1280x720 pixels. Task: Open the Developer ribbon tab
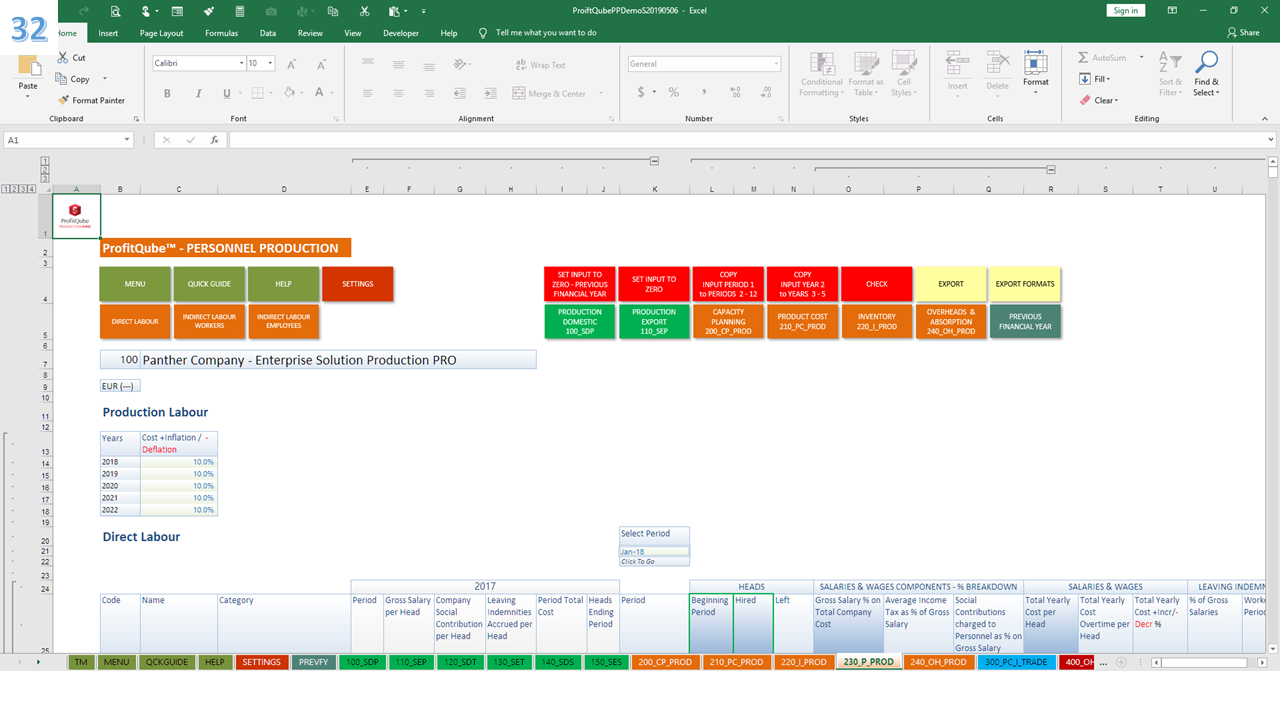401,33
